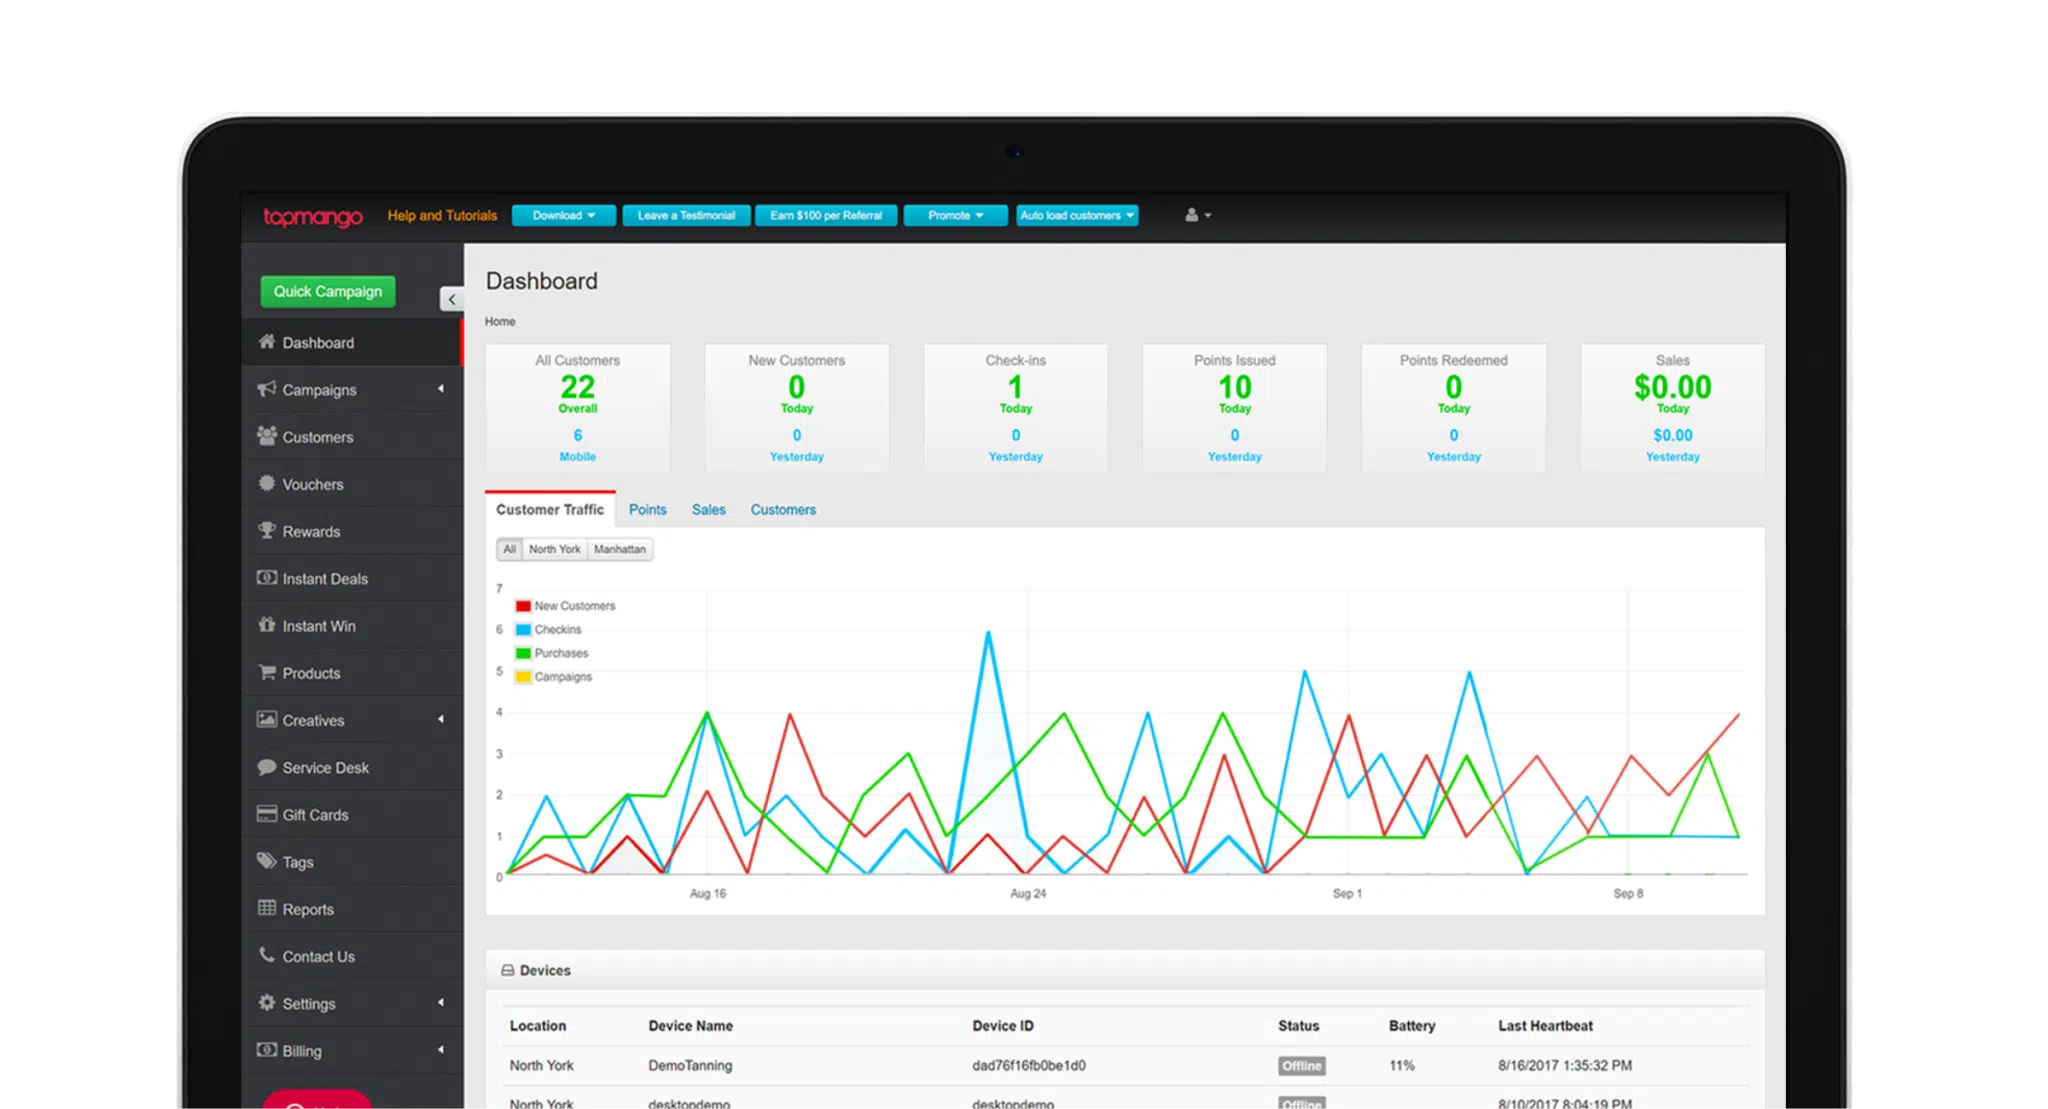This screenshot has height=1109, width=2048.
Task: Click Leave a Testimonial button
Action: [686, 215]
